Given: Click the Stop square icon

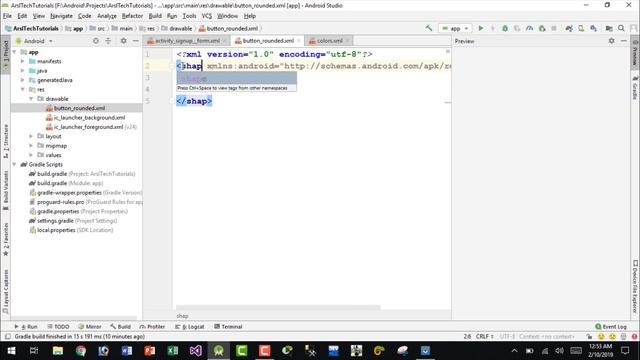Looking at the screenshot, I should tap(554, 28).
